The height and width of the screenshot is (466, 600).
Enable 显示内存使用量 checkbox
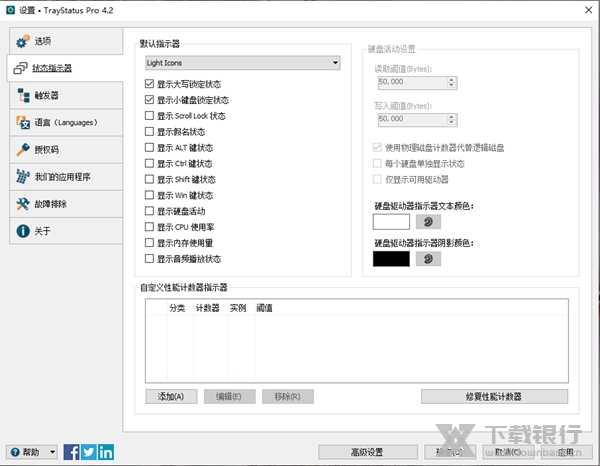(x=149, y=243)
